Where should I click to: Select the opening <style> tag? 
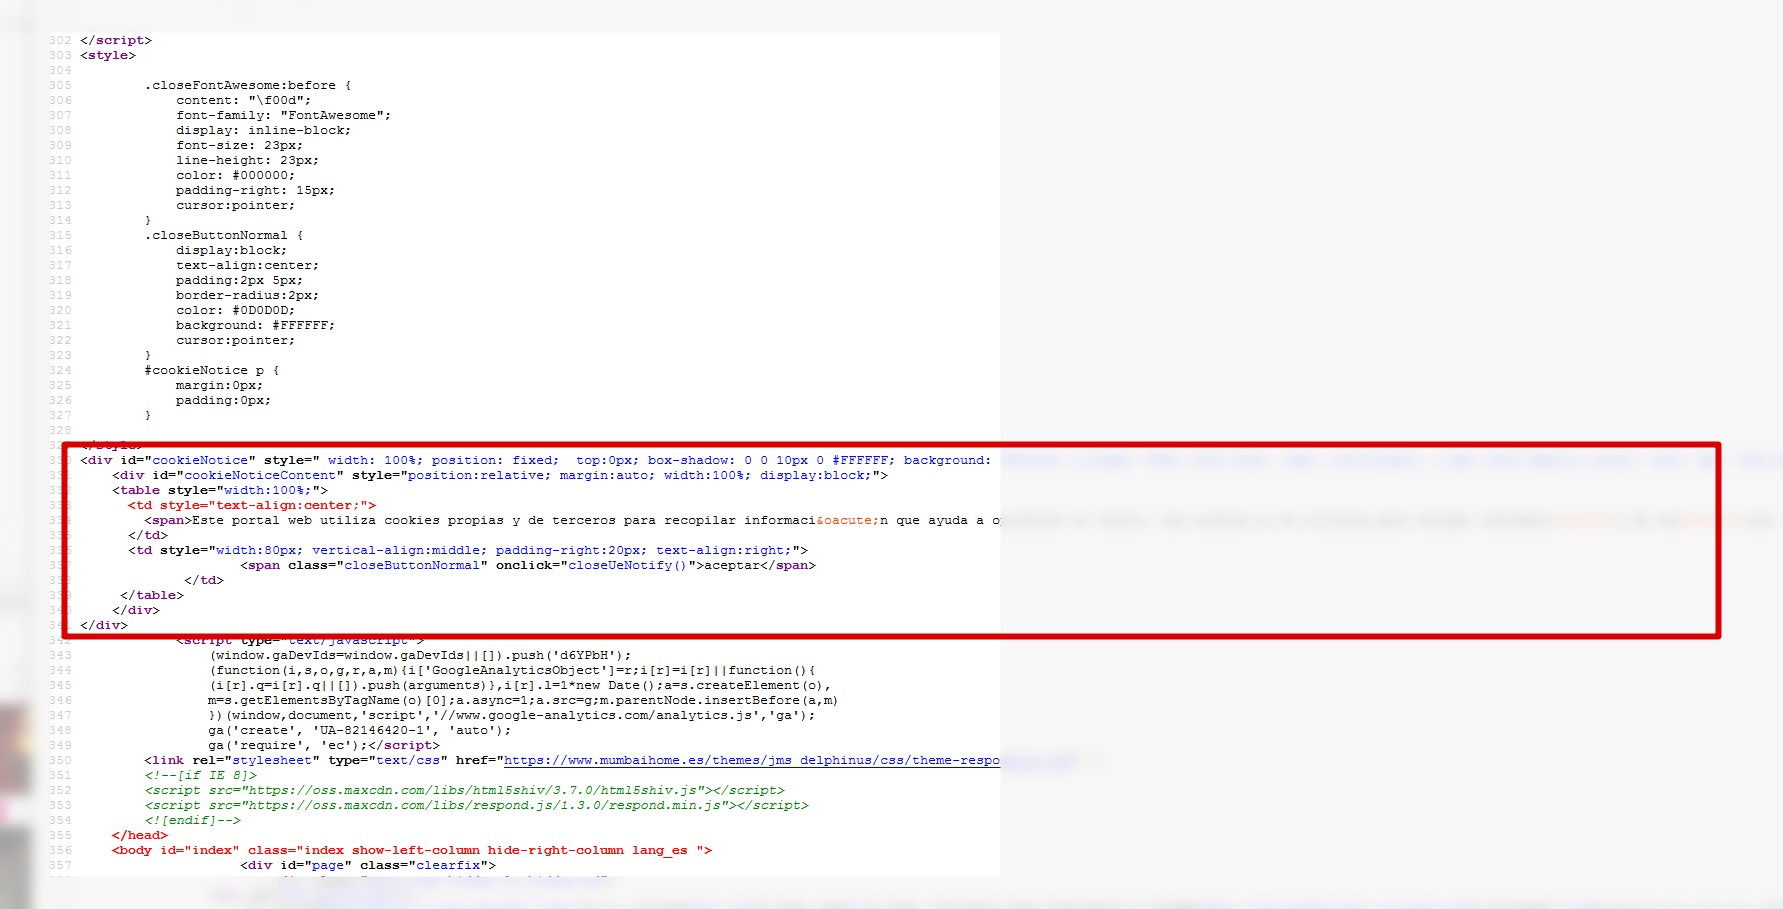[108, 55]
